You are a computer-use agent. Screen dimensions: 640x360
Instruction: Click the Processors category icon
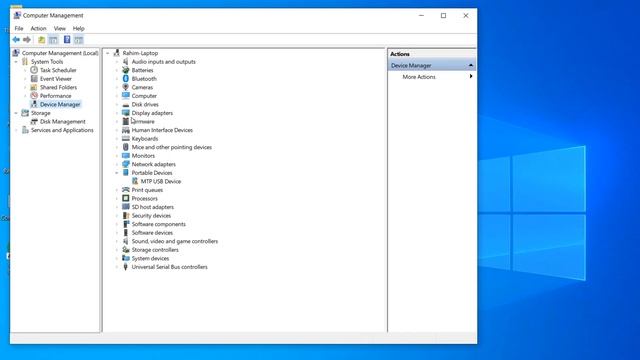coord(126,198)
